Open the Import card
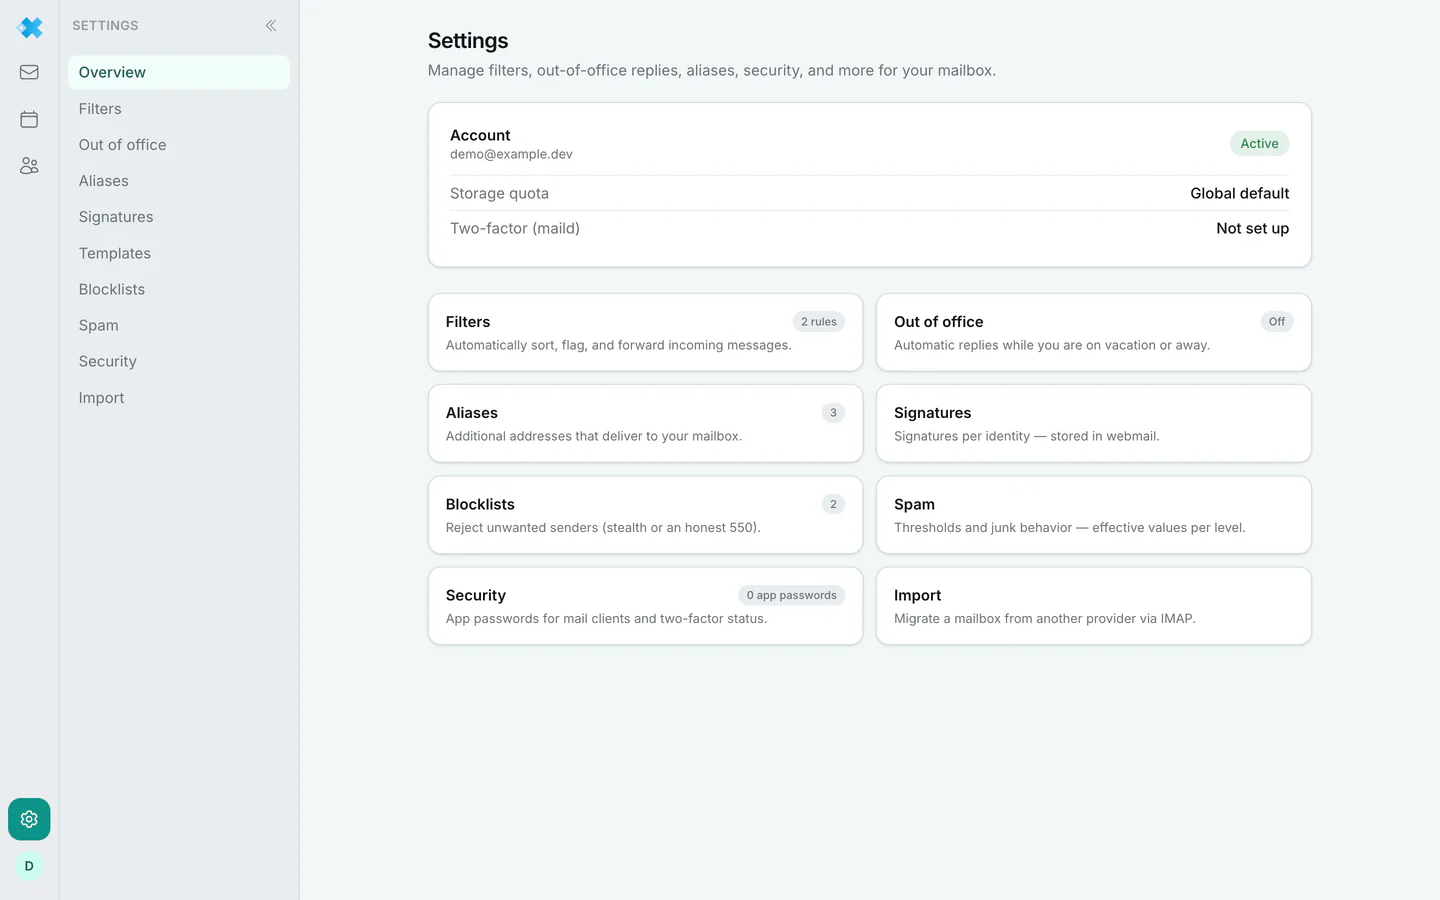The width and height of the screenshot is (1440, 900). (x=1093, y=606)
